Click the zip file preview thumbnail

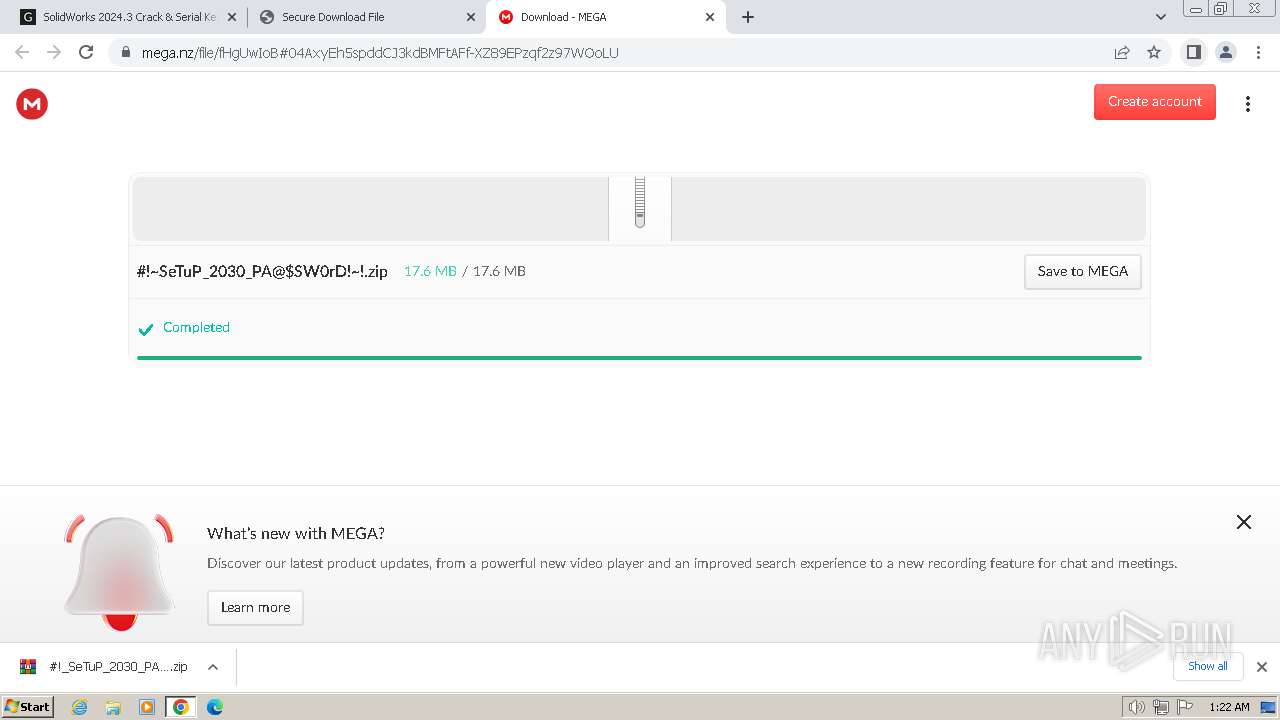(x=640, y=208)
